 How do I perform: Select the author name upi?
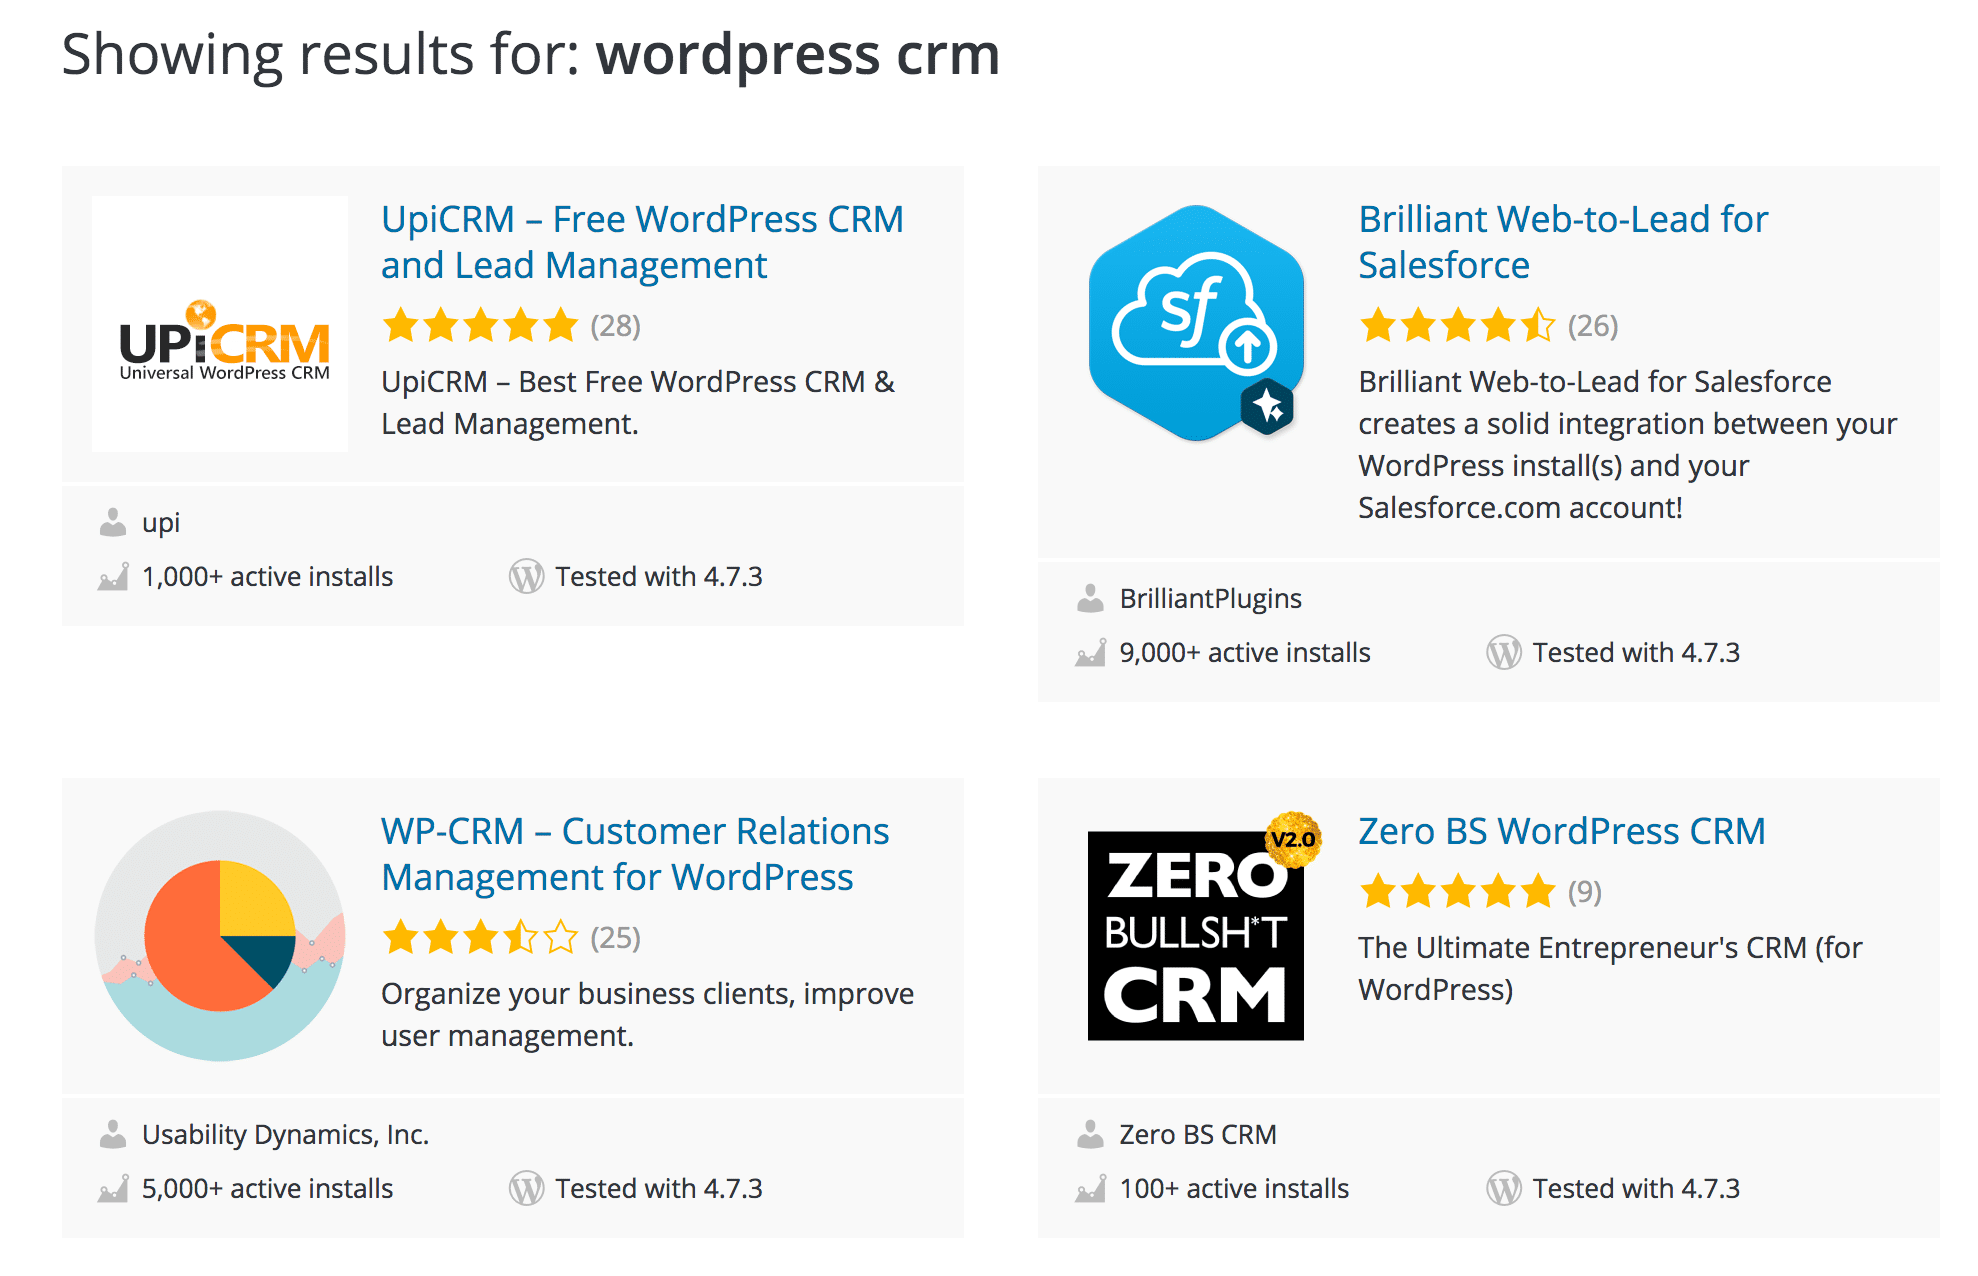coord(161,523)
